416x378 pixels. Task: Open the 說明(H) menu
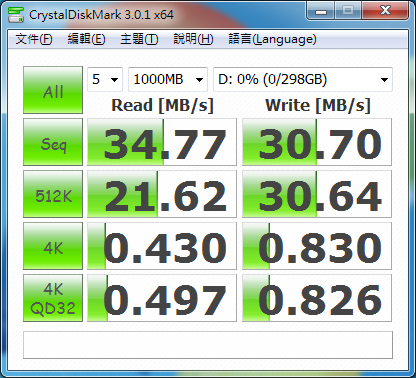[193, 39]
